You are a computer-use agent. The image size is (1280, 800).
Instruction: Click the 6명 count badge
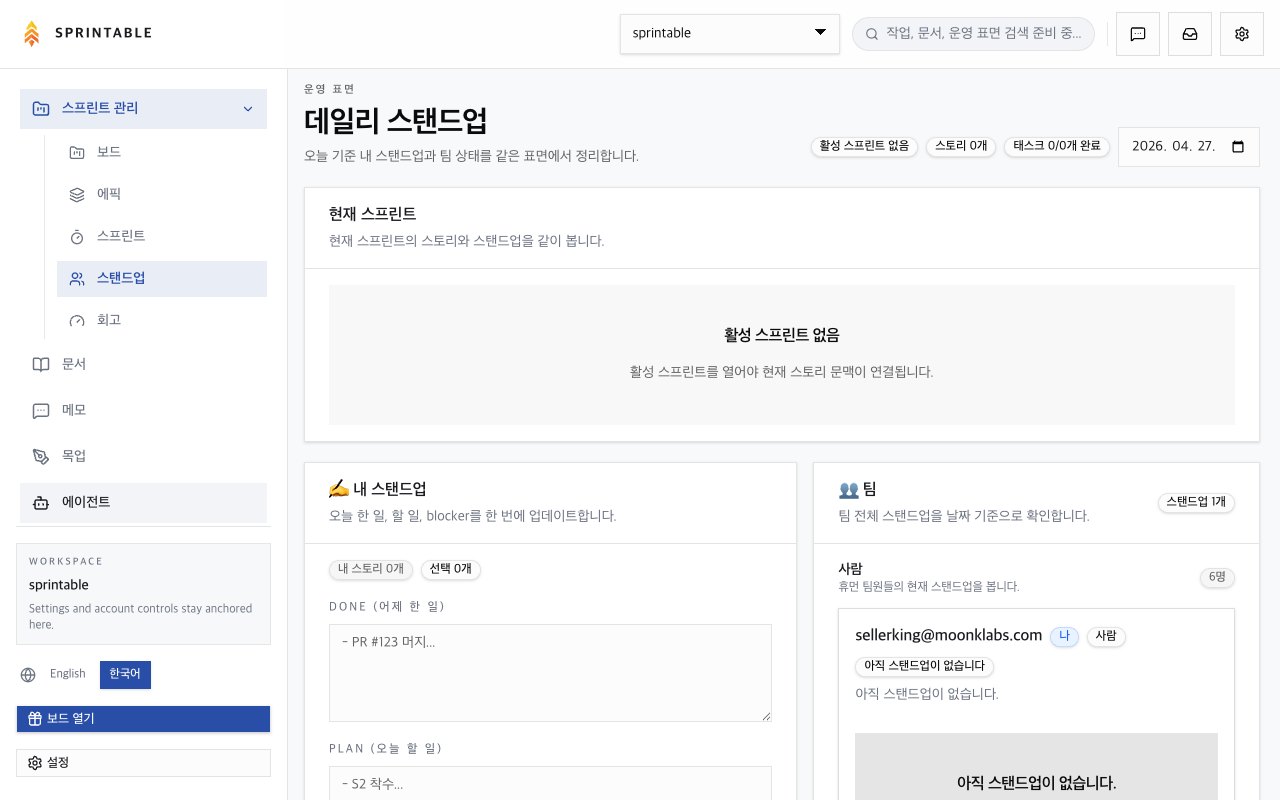(1217, 577)
